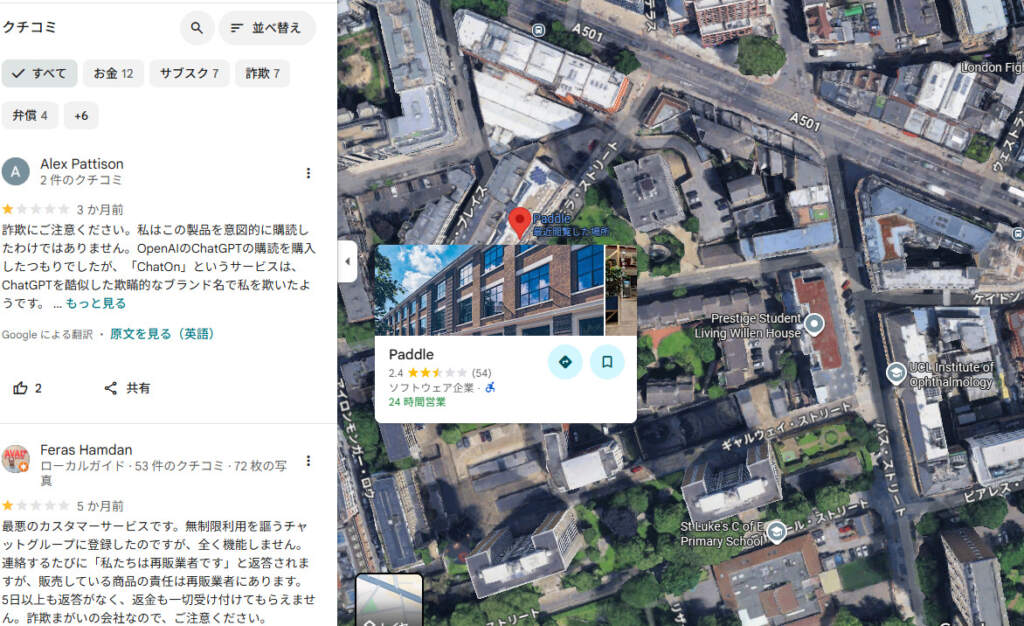Select St Luke's Primary School marker

tap(776, 532)
